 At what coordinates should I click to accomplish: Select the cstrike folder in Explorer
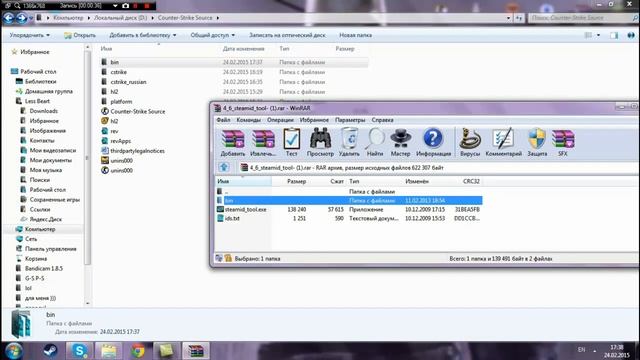118,72
